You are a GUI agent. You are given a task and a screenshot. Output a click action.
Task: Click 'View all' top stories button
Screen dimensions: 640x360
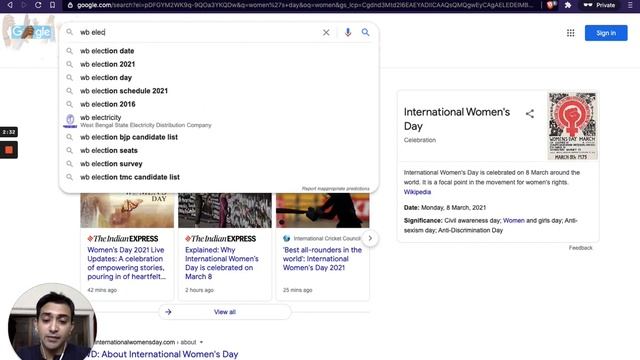225,312
